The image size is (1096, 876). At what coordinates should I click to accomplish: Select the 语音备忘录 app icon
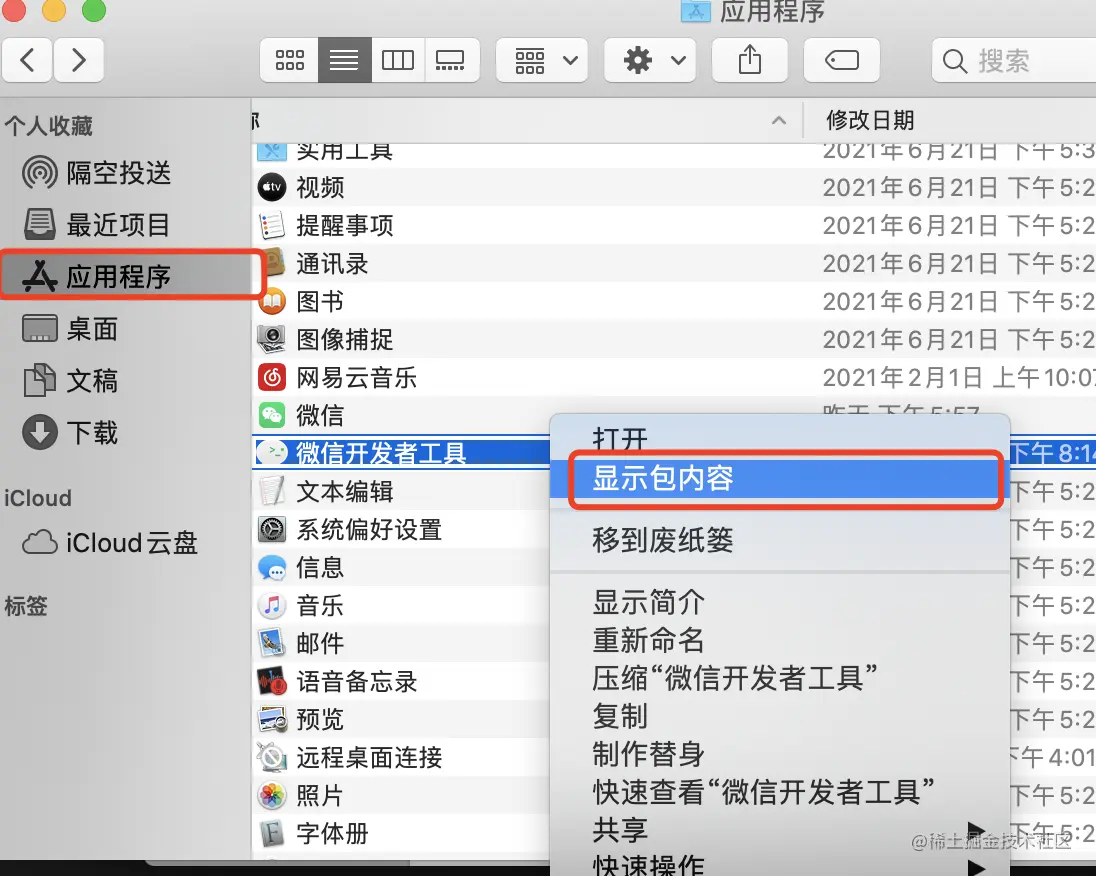tap(272, 681)
